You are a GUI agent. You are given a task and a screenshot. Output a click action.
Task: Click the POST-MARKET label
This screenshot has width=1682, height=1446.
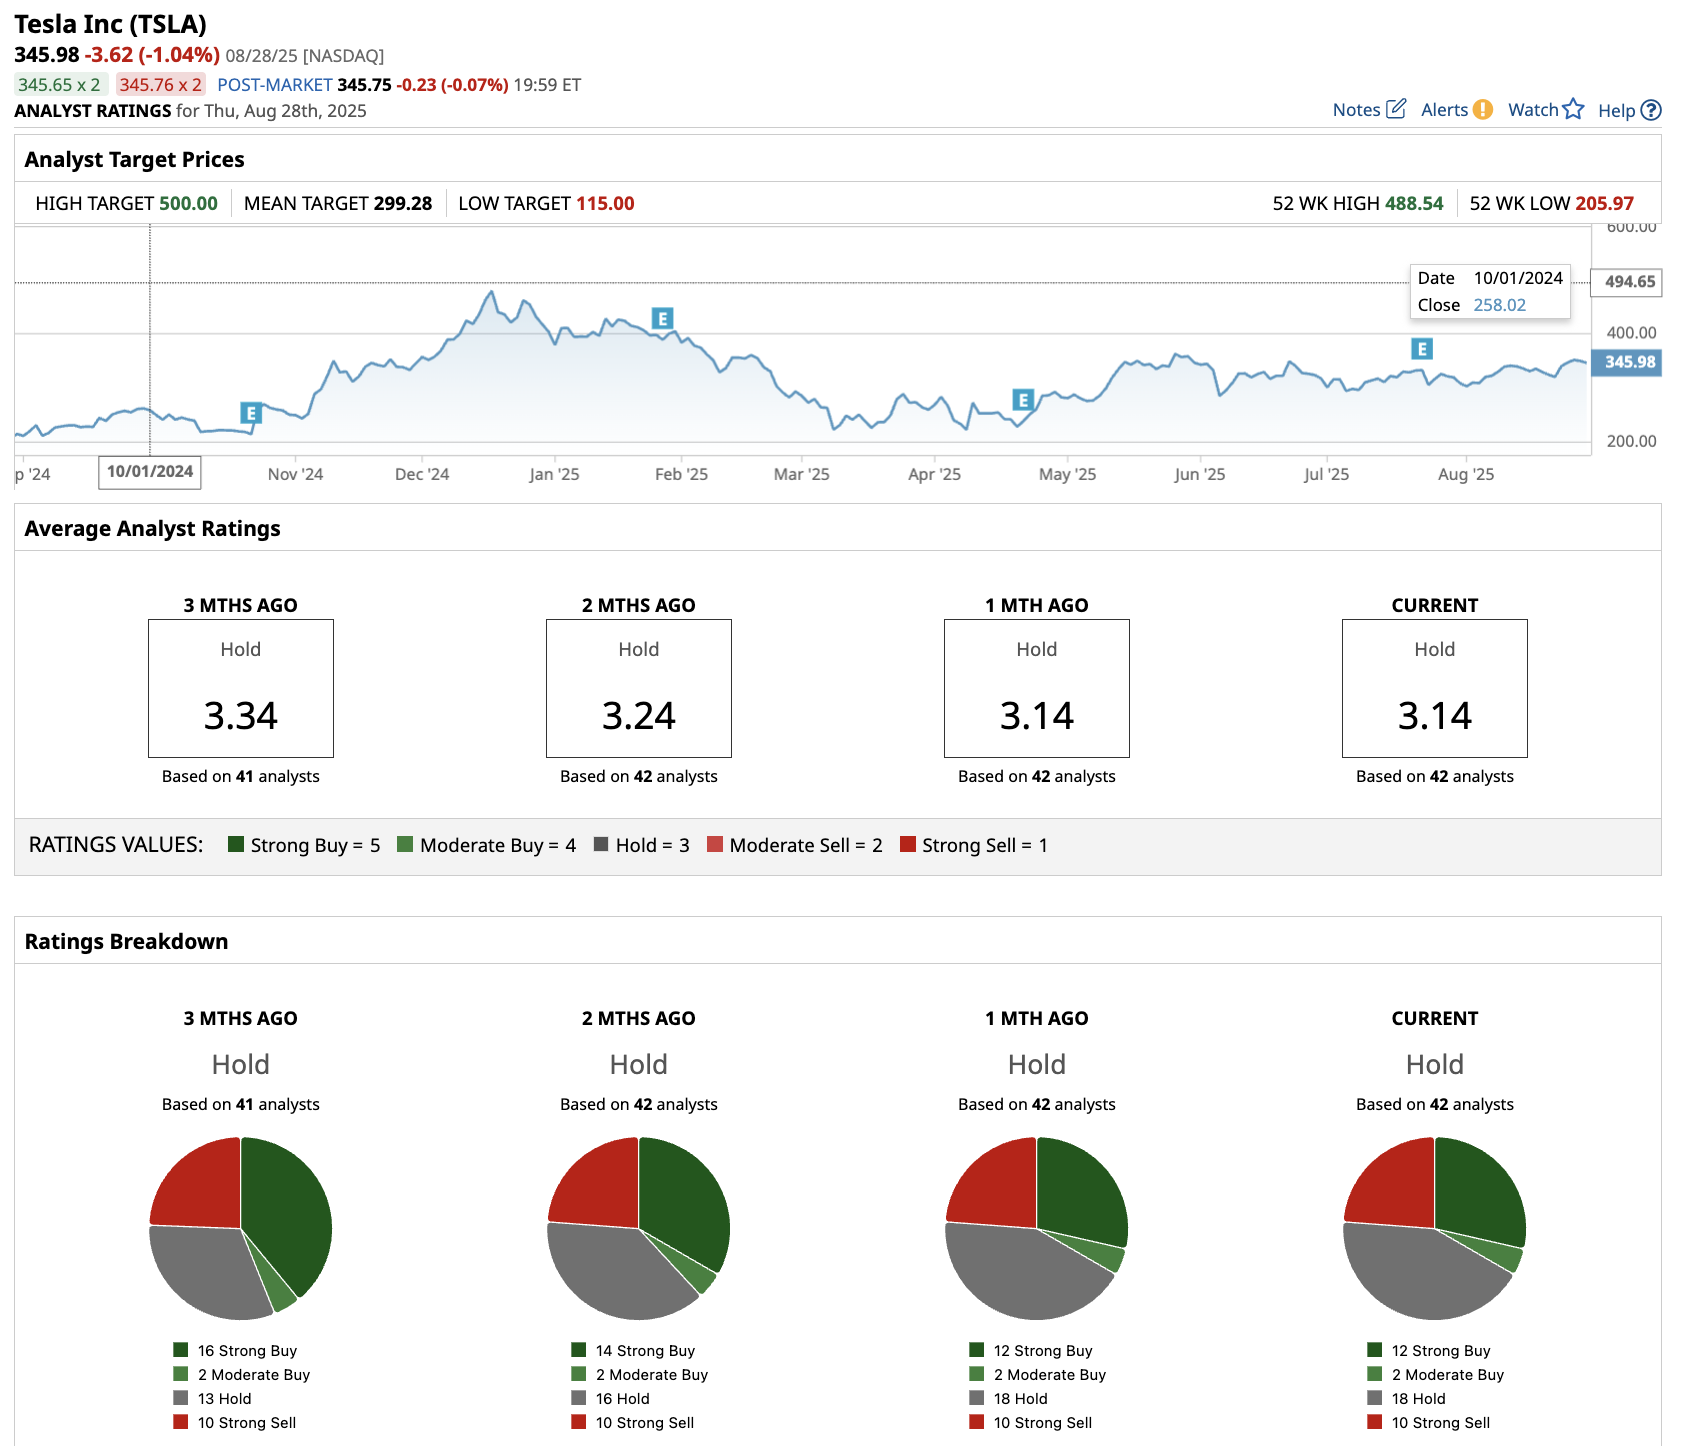tap(274, 85)
